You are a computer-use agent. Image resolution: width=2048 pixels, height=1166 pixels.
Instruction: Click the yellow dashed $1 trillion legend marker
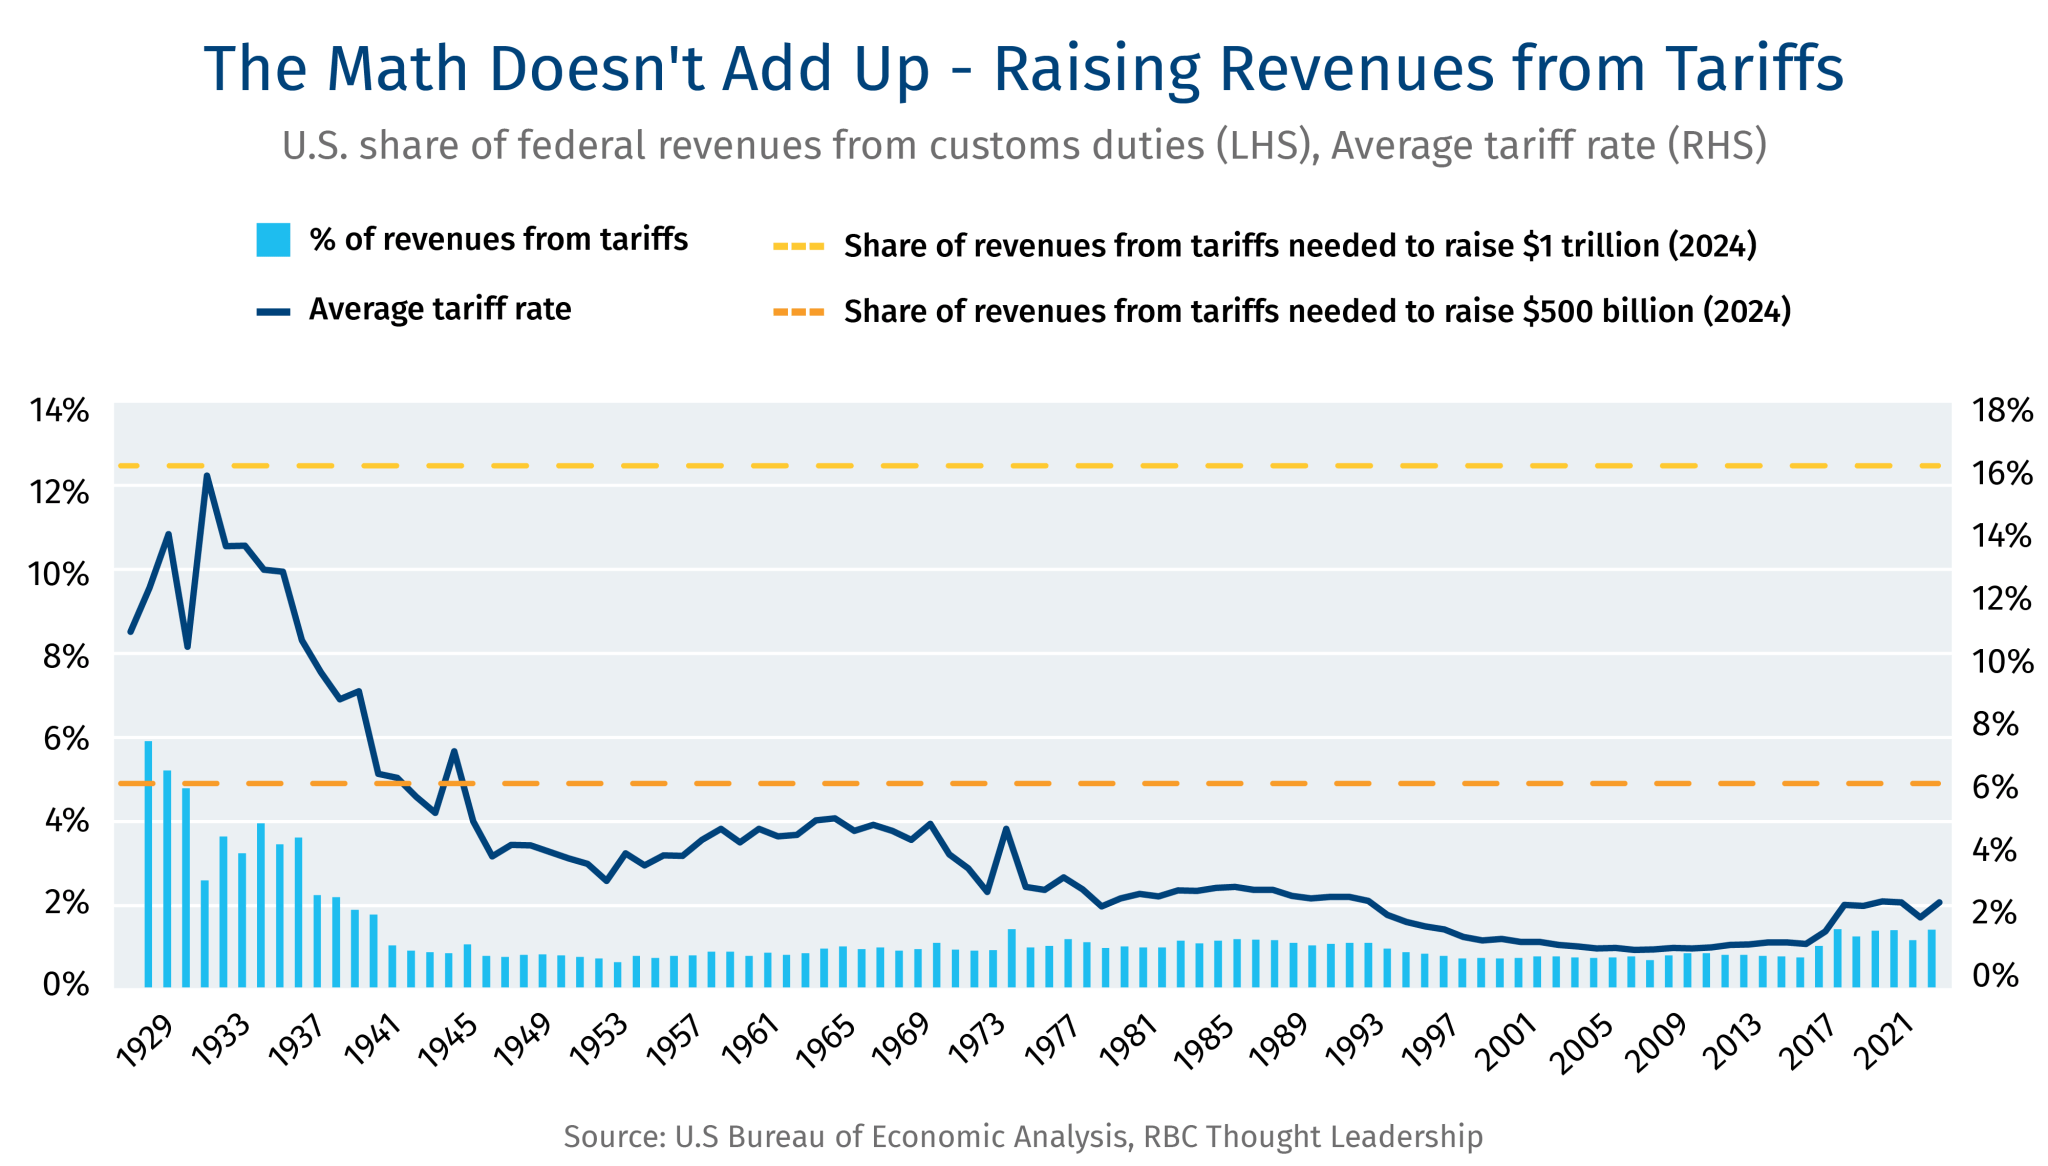tap(798, 246)
